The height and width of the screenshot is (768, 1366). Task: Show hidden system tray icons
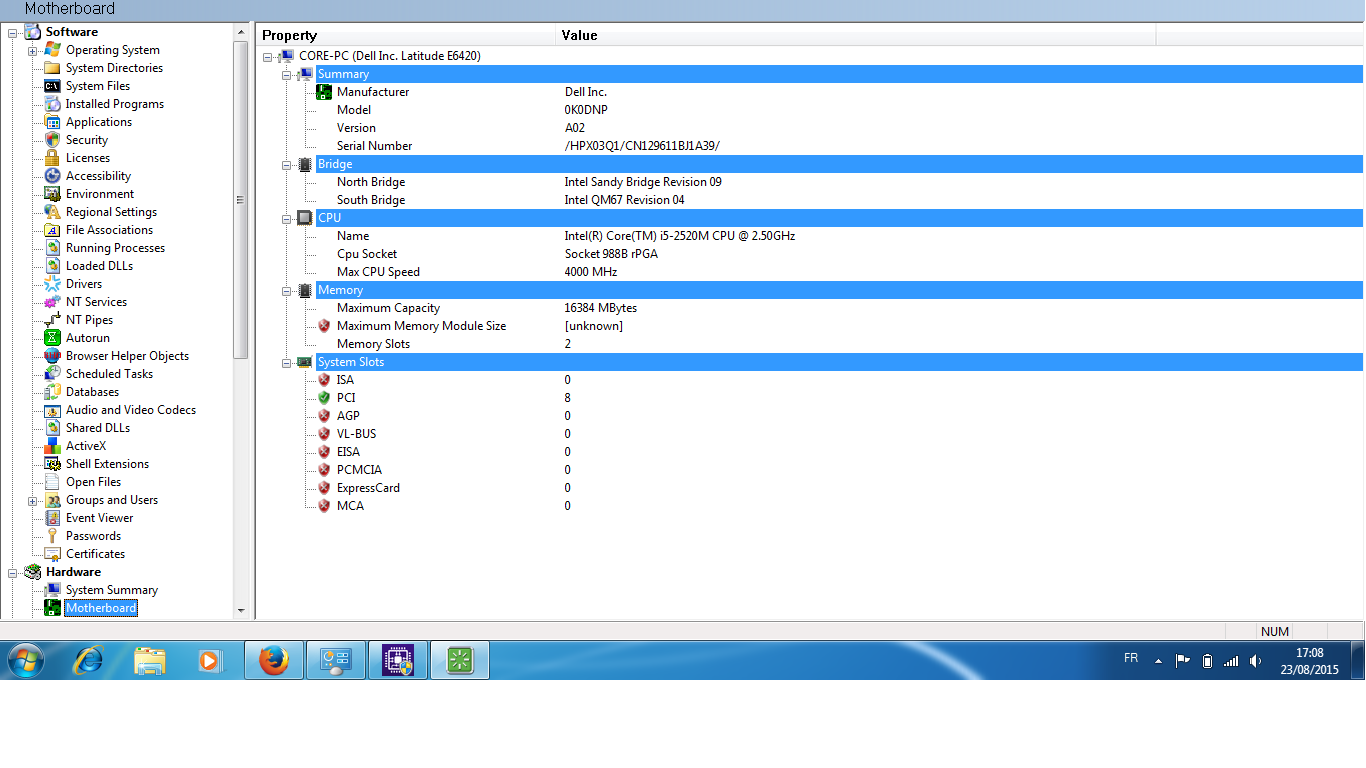click(x=1158, y=661)
